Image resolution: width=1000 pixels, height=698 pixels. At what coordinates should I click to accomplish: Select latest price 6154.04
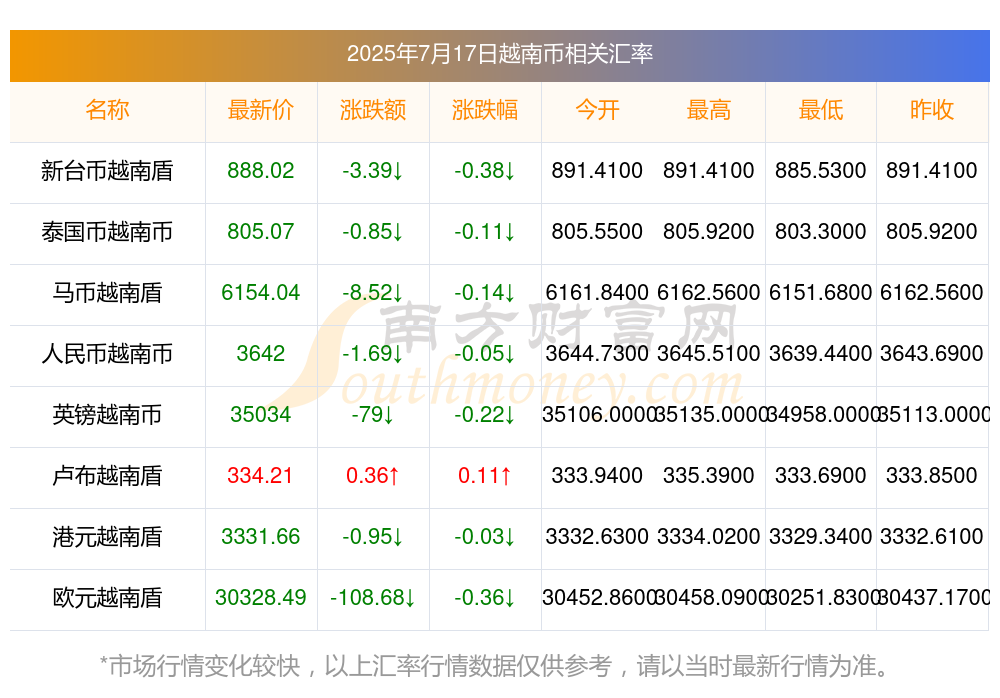(261, 292)
